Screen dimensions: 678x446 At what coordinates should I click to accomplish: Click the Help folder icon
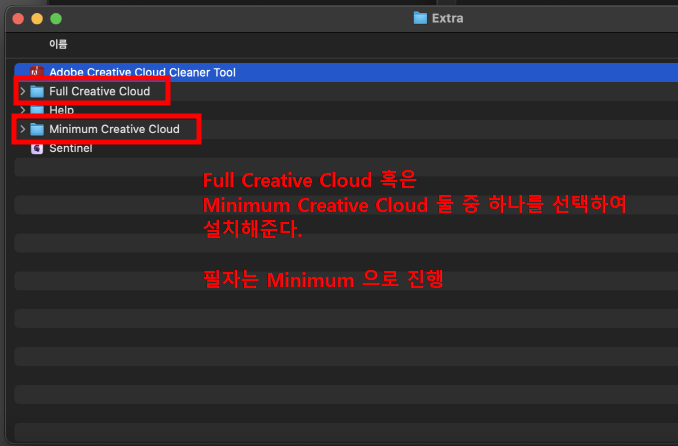coord(37,110)
